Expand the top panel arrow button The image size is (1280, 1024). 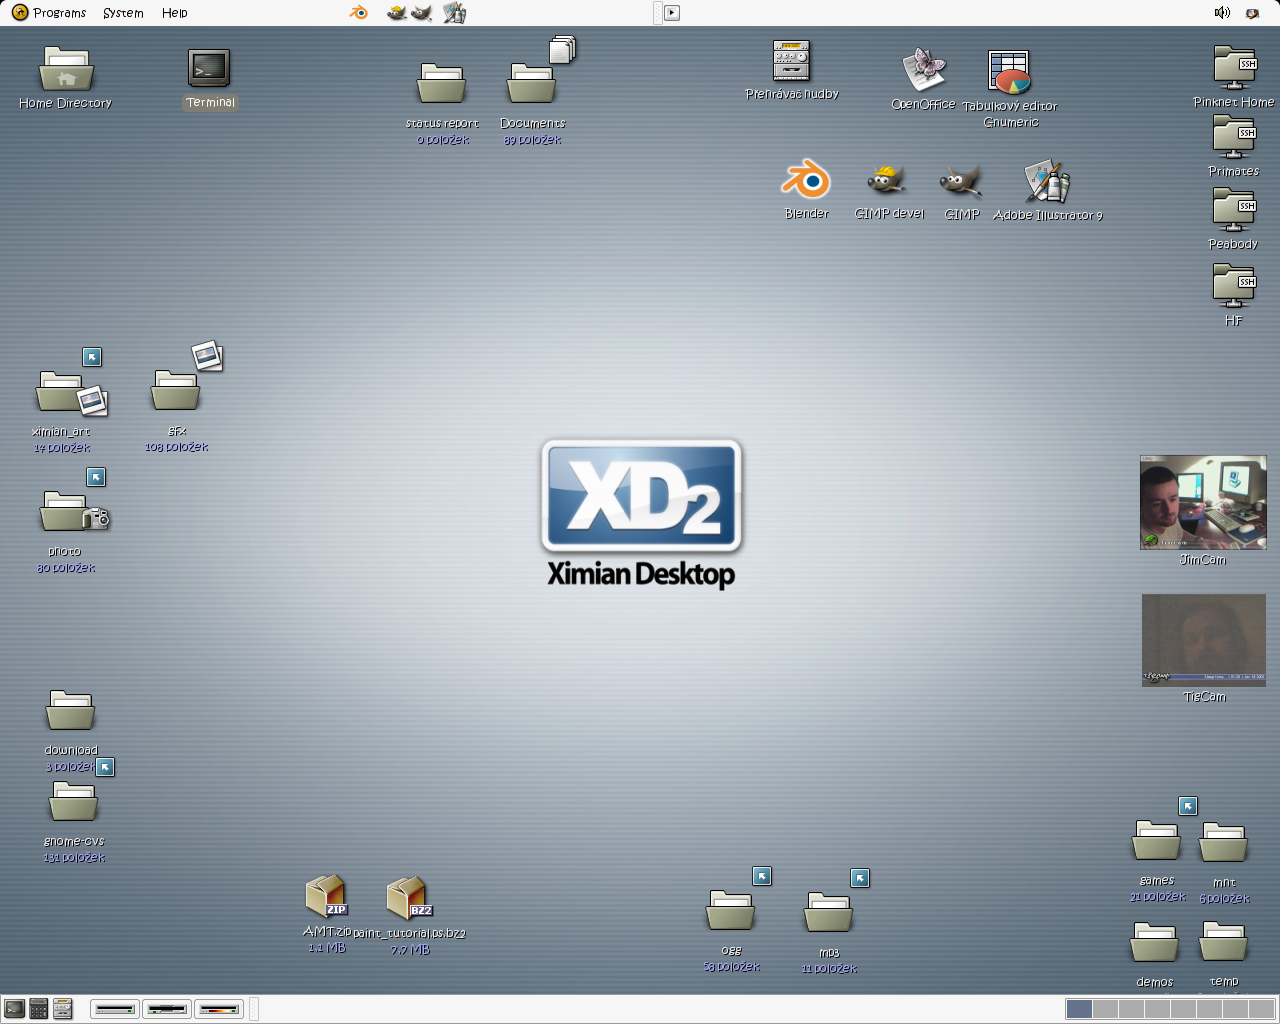672,13
